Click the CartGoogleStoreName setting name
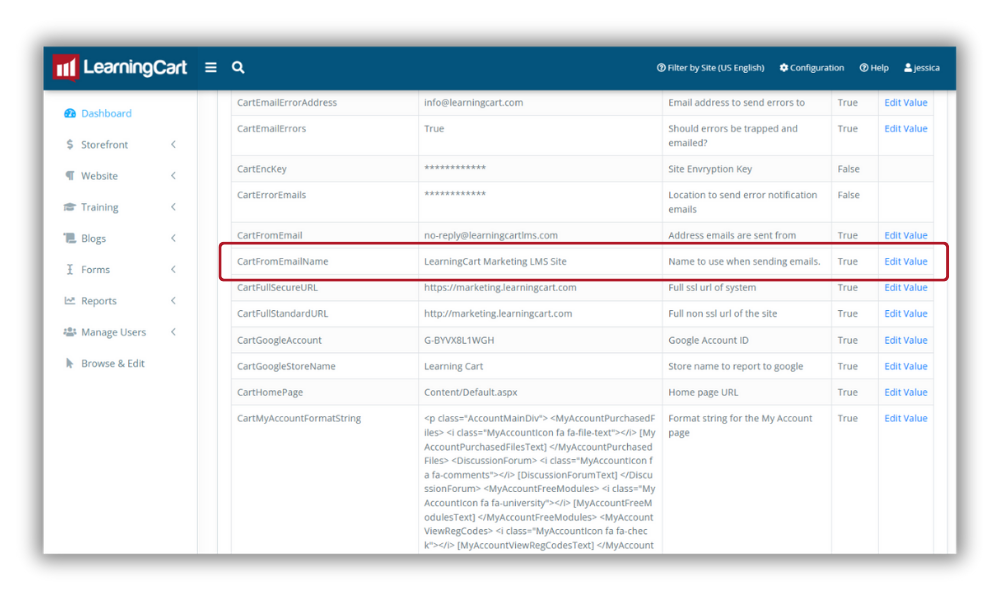Viewport: 1000px width, 600px height. pyautogui.click(x=286, y=366)
